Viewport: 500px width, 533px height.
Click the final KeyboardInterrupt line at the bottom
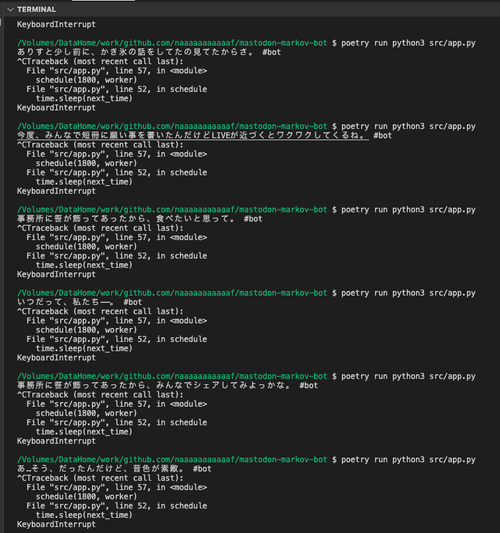coord(56,525)
